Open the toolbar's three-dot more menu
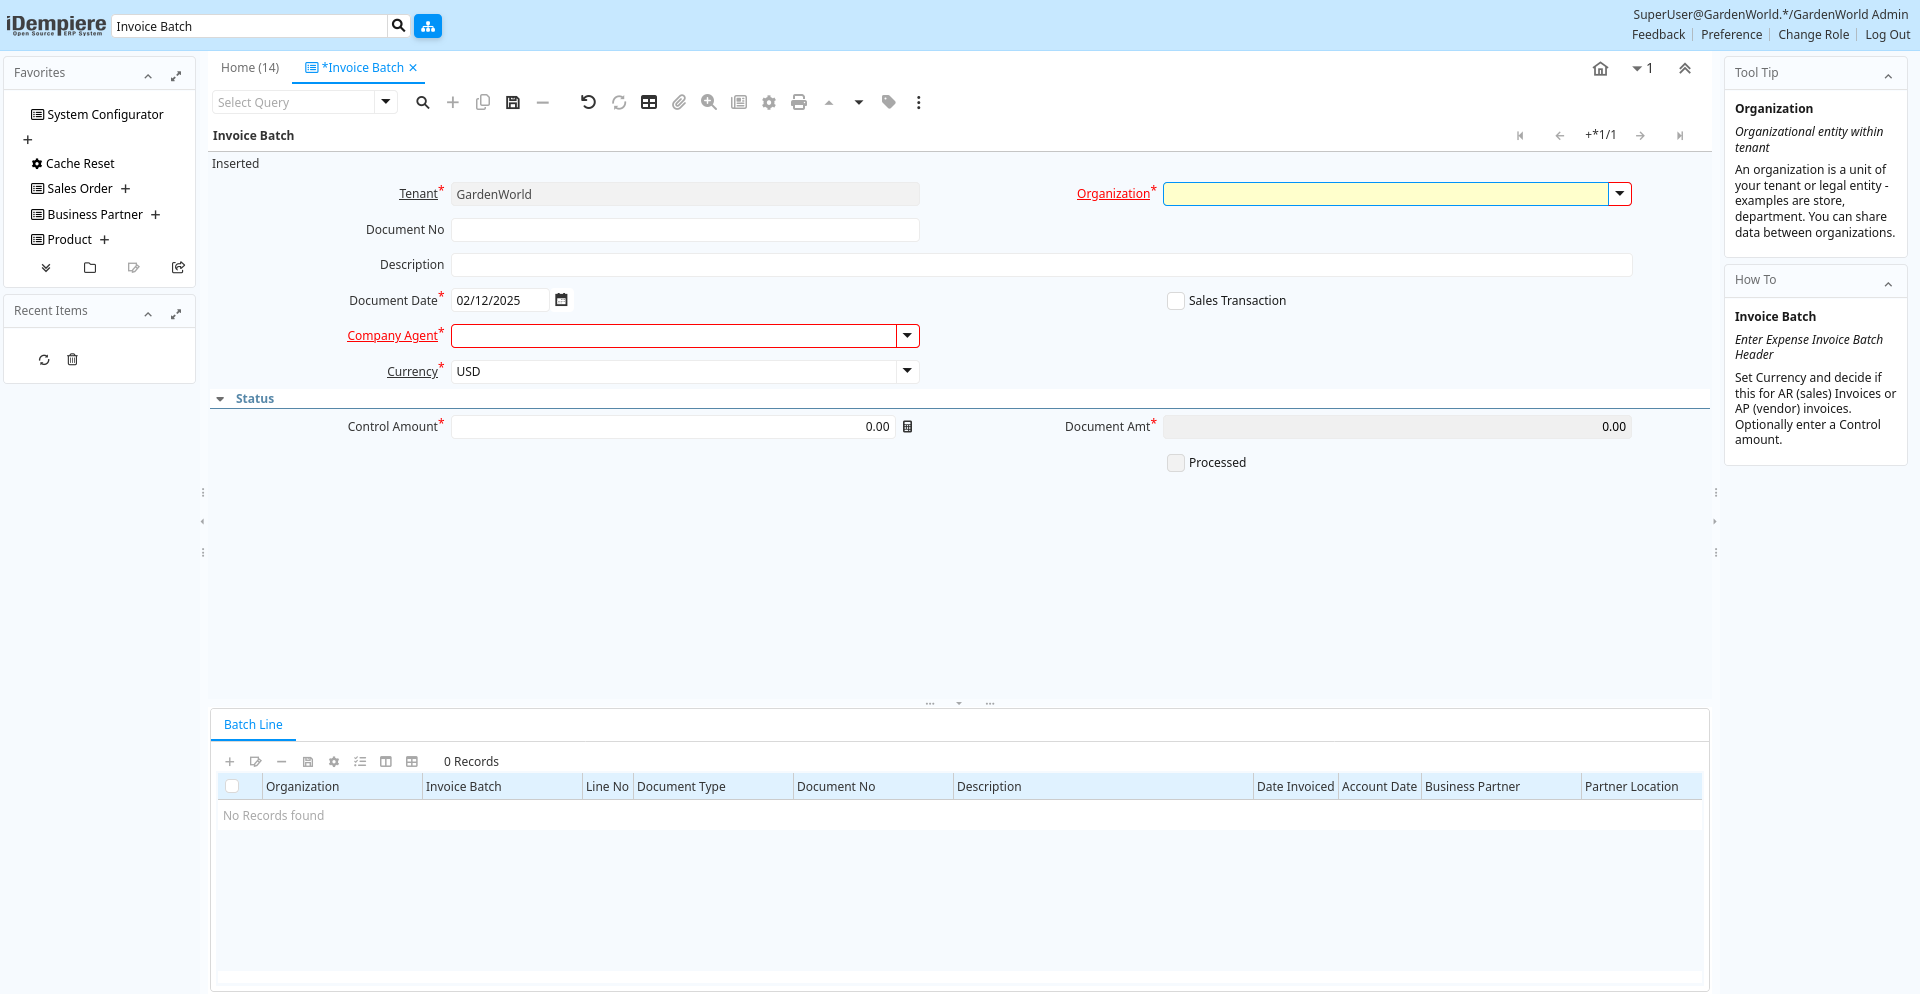Image resolution: width=1920 pixels, height=994 pixels. pos(918,102)
